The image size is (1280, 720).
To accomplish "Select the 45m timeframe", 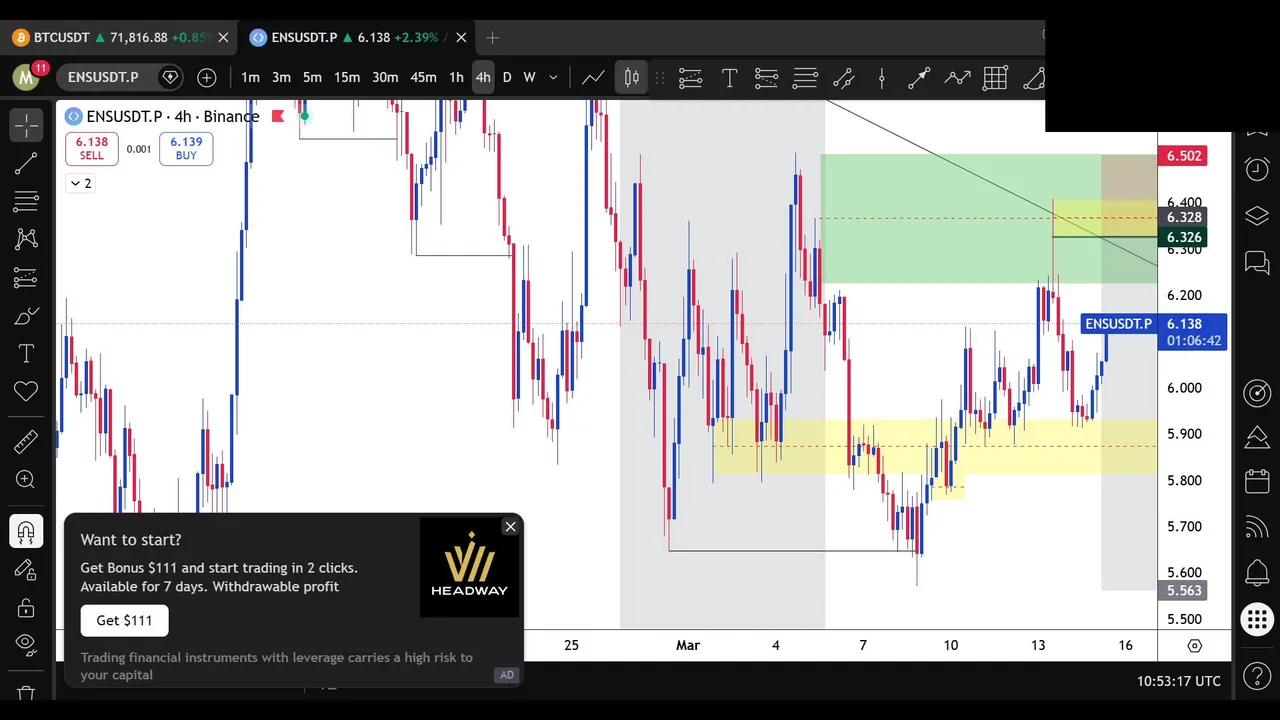I will (x=423, y=77).
